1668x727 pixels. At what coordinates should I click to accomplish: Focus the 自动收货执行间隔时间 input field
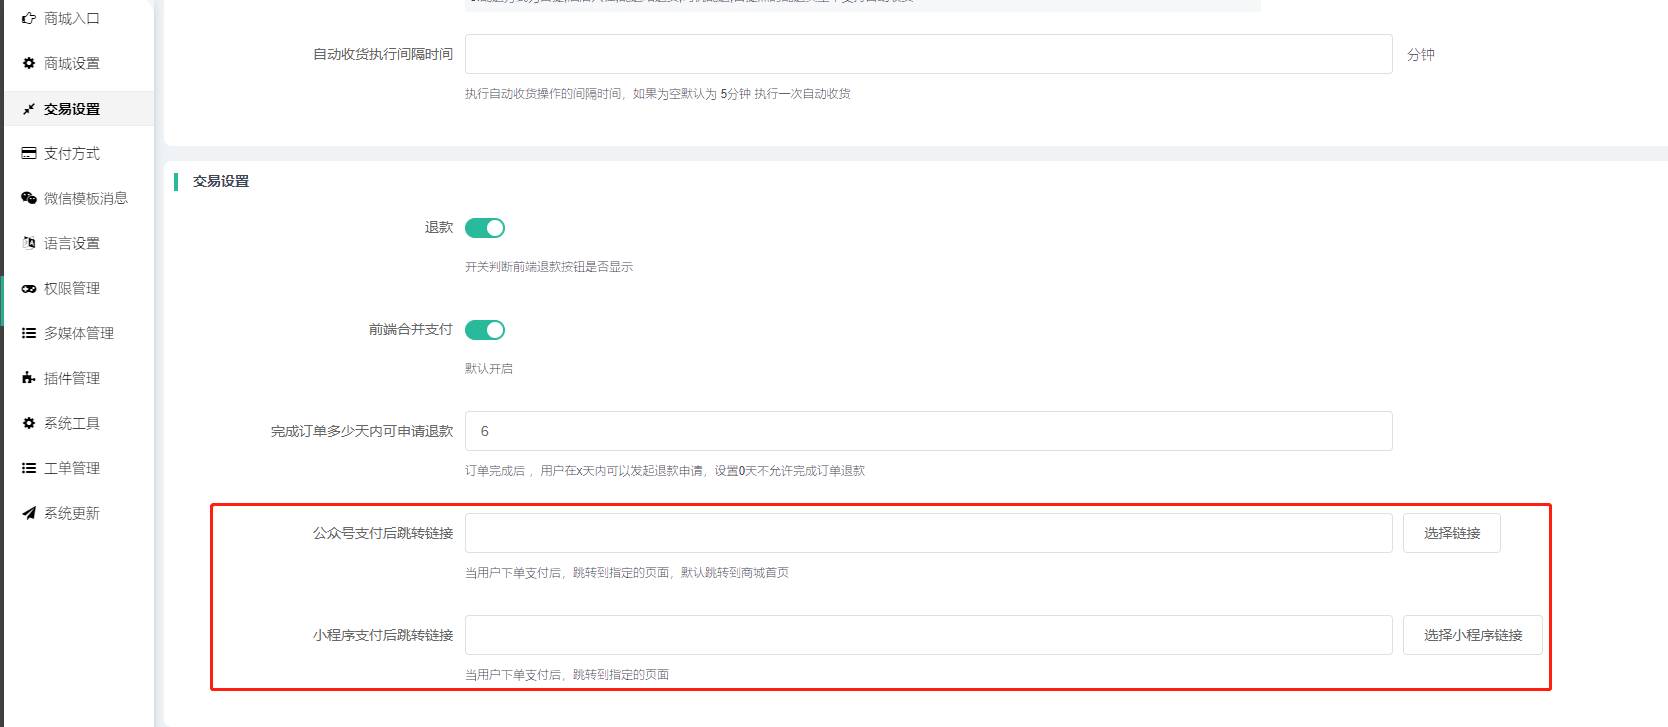point(929,54)
